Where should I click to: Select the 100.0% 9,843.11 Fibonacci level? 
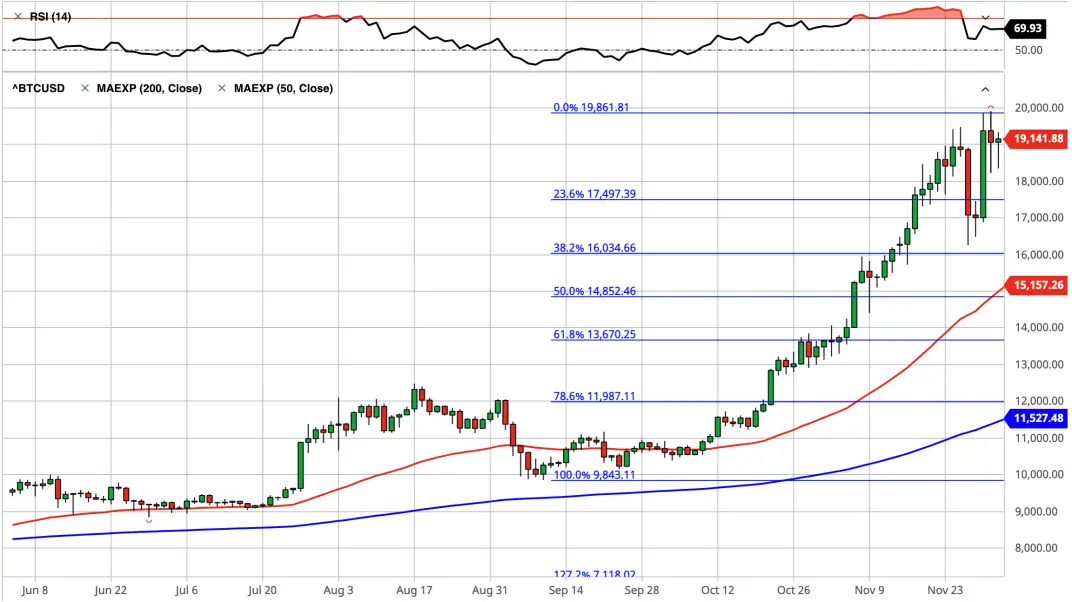pos(594,475)
